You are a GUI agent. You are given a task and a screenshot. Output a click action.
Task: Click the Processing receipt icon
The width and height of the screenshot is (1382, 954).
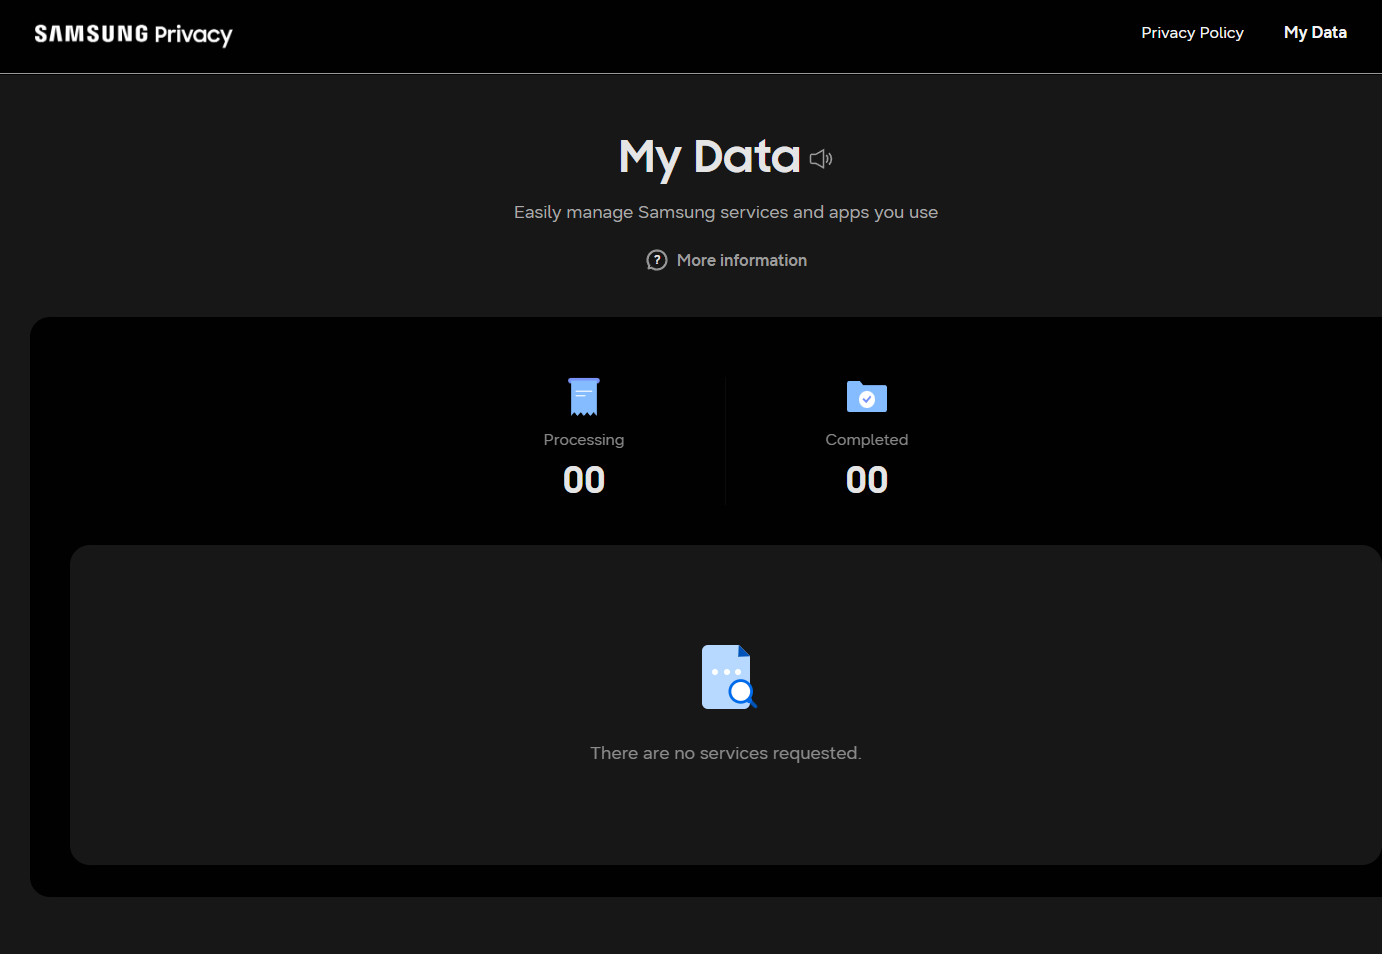click(x=584, y=396)
